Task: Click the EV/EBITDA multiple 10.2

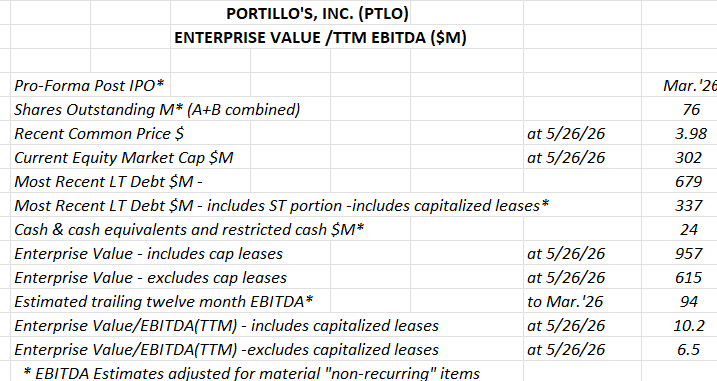Action: pyautogui.click(x=689, y=326)
